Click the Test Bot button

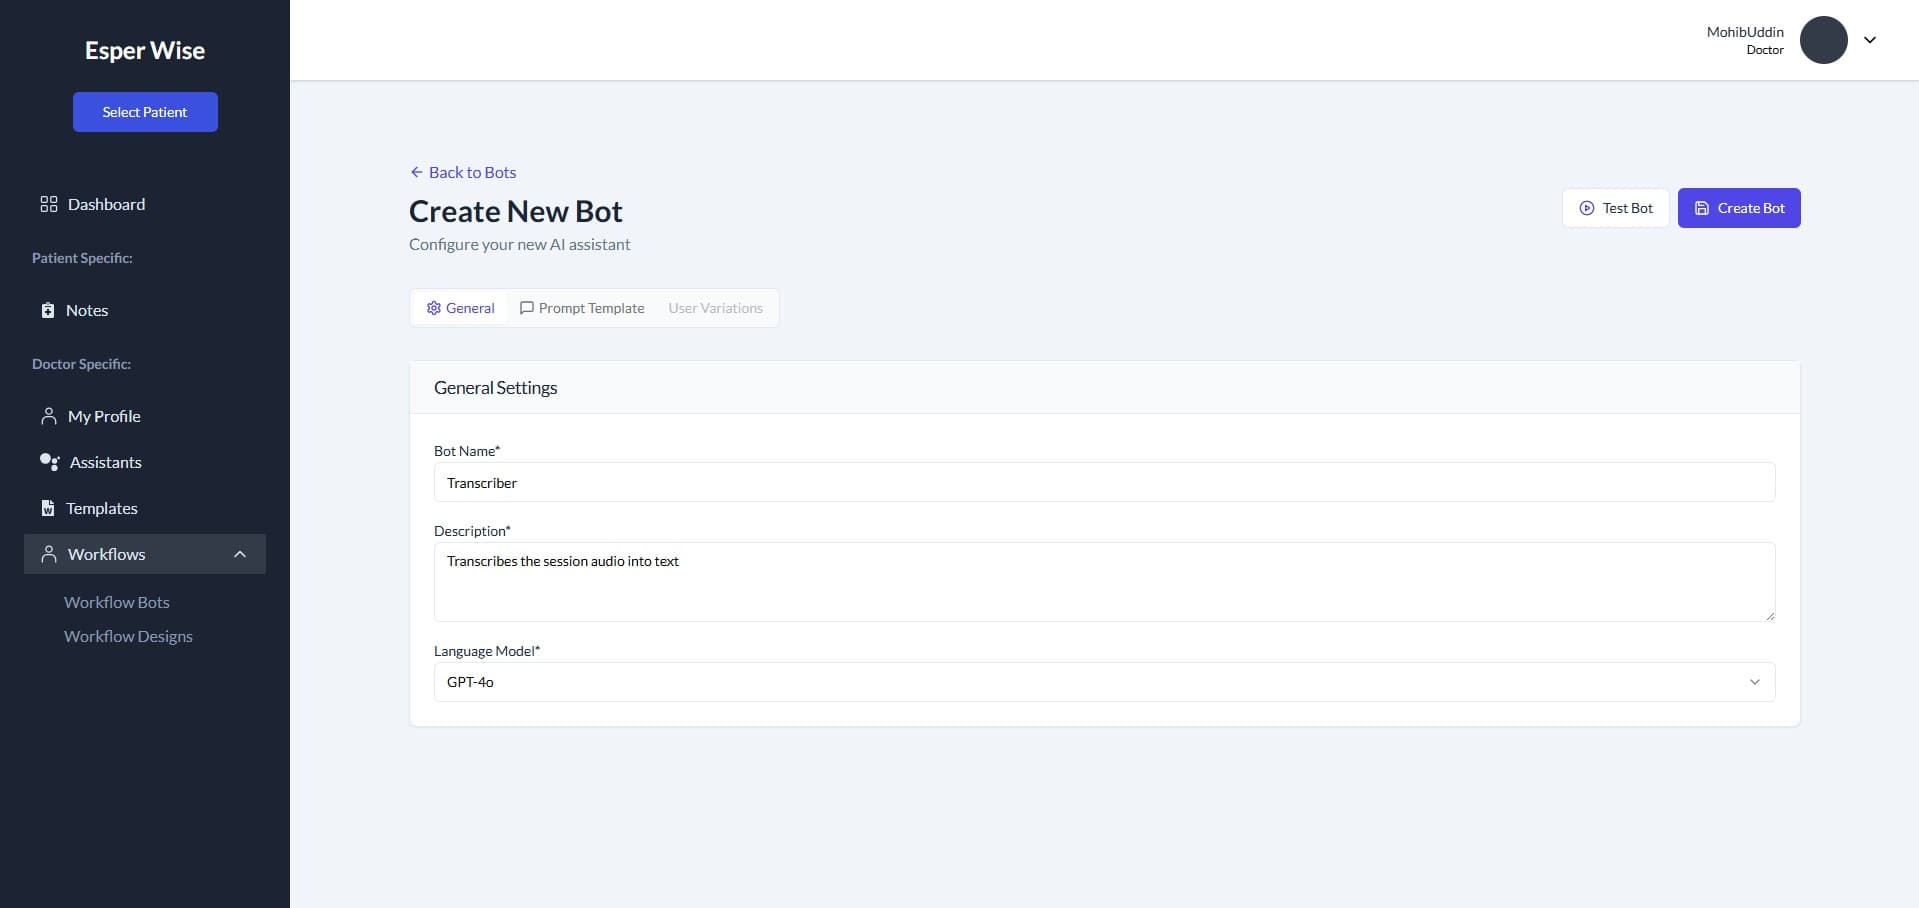click(x=1615, y=208)
